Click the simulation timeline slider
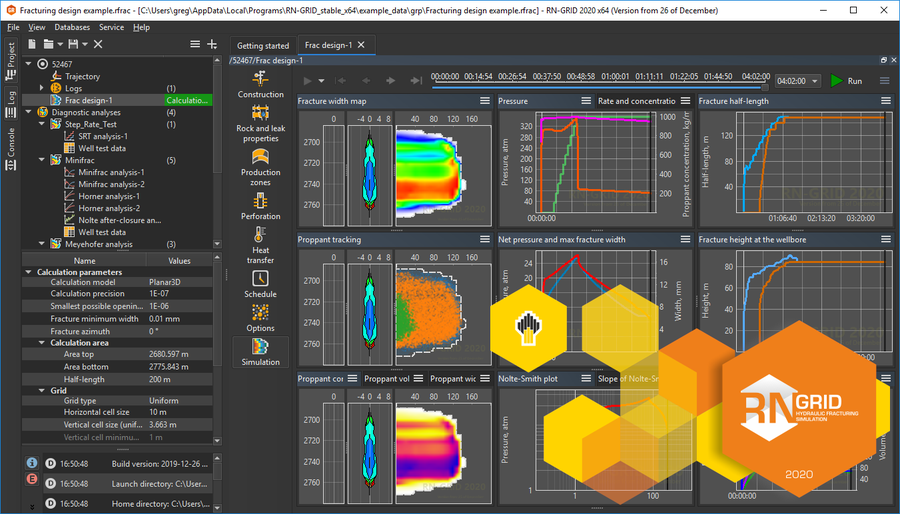900x514 pixels. (600, 86)
